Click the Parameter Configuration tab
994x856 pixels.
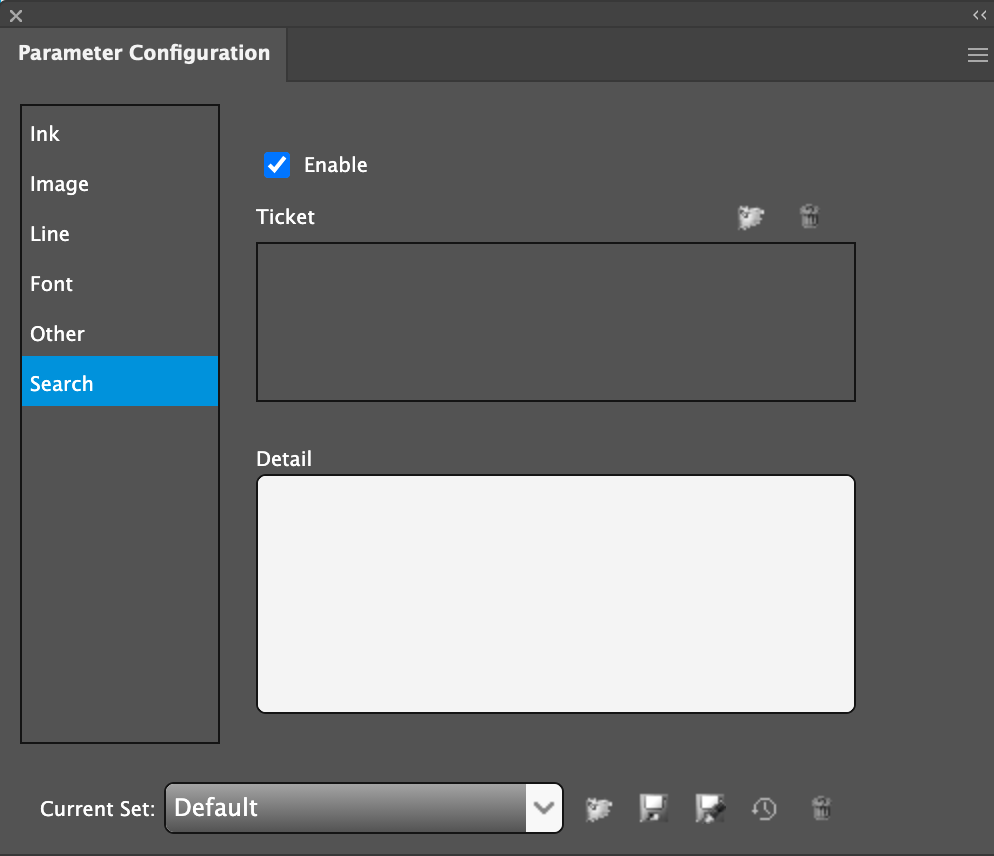(144, 54)
